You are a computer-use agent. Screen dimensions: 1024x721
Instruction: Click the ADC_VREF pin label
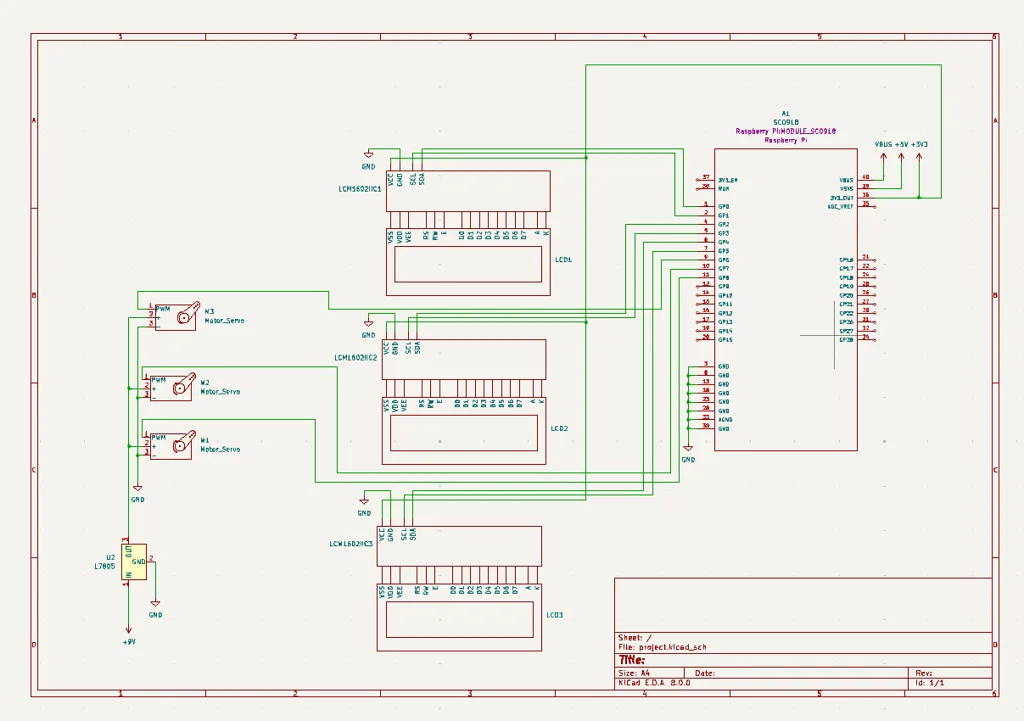click(840, 206)
